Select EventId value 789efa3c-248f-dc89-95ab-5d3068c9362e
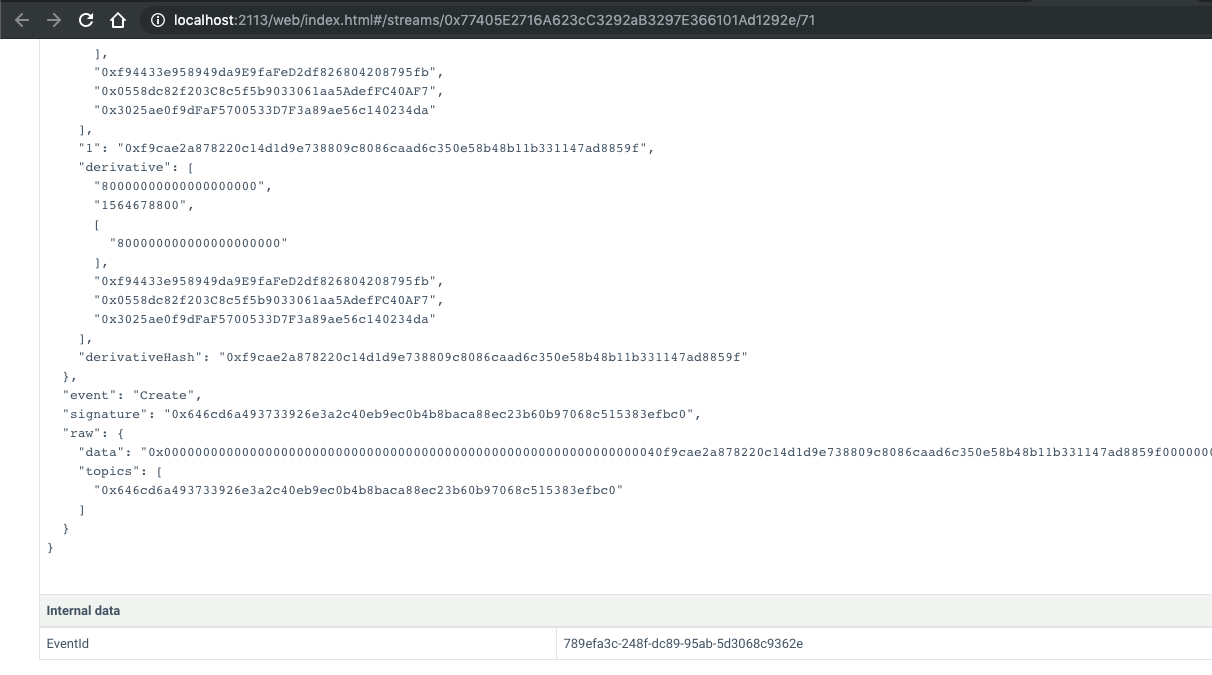This screenshot has height=675, width=1212. coord(683,643)
